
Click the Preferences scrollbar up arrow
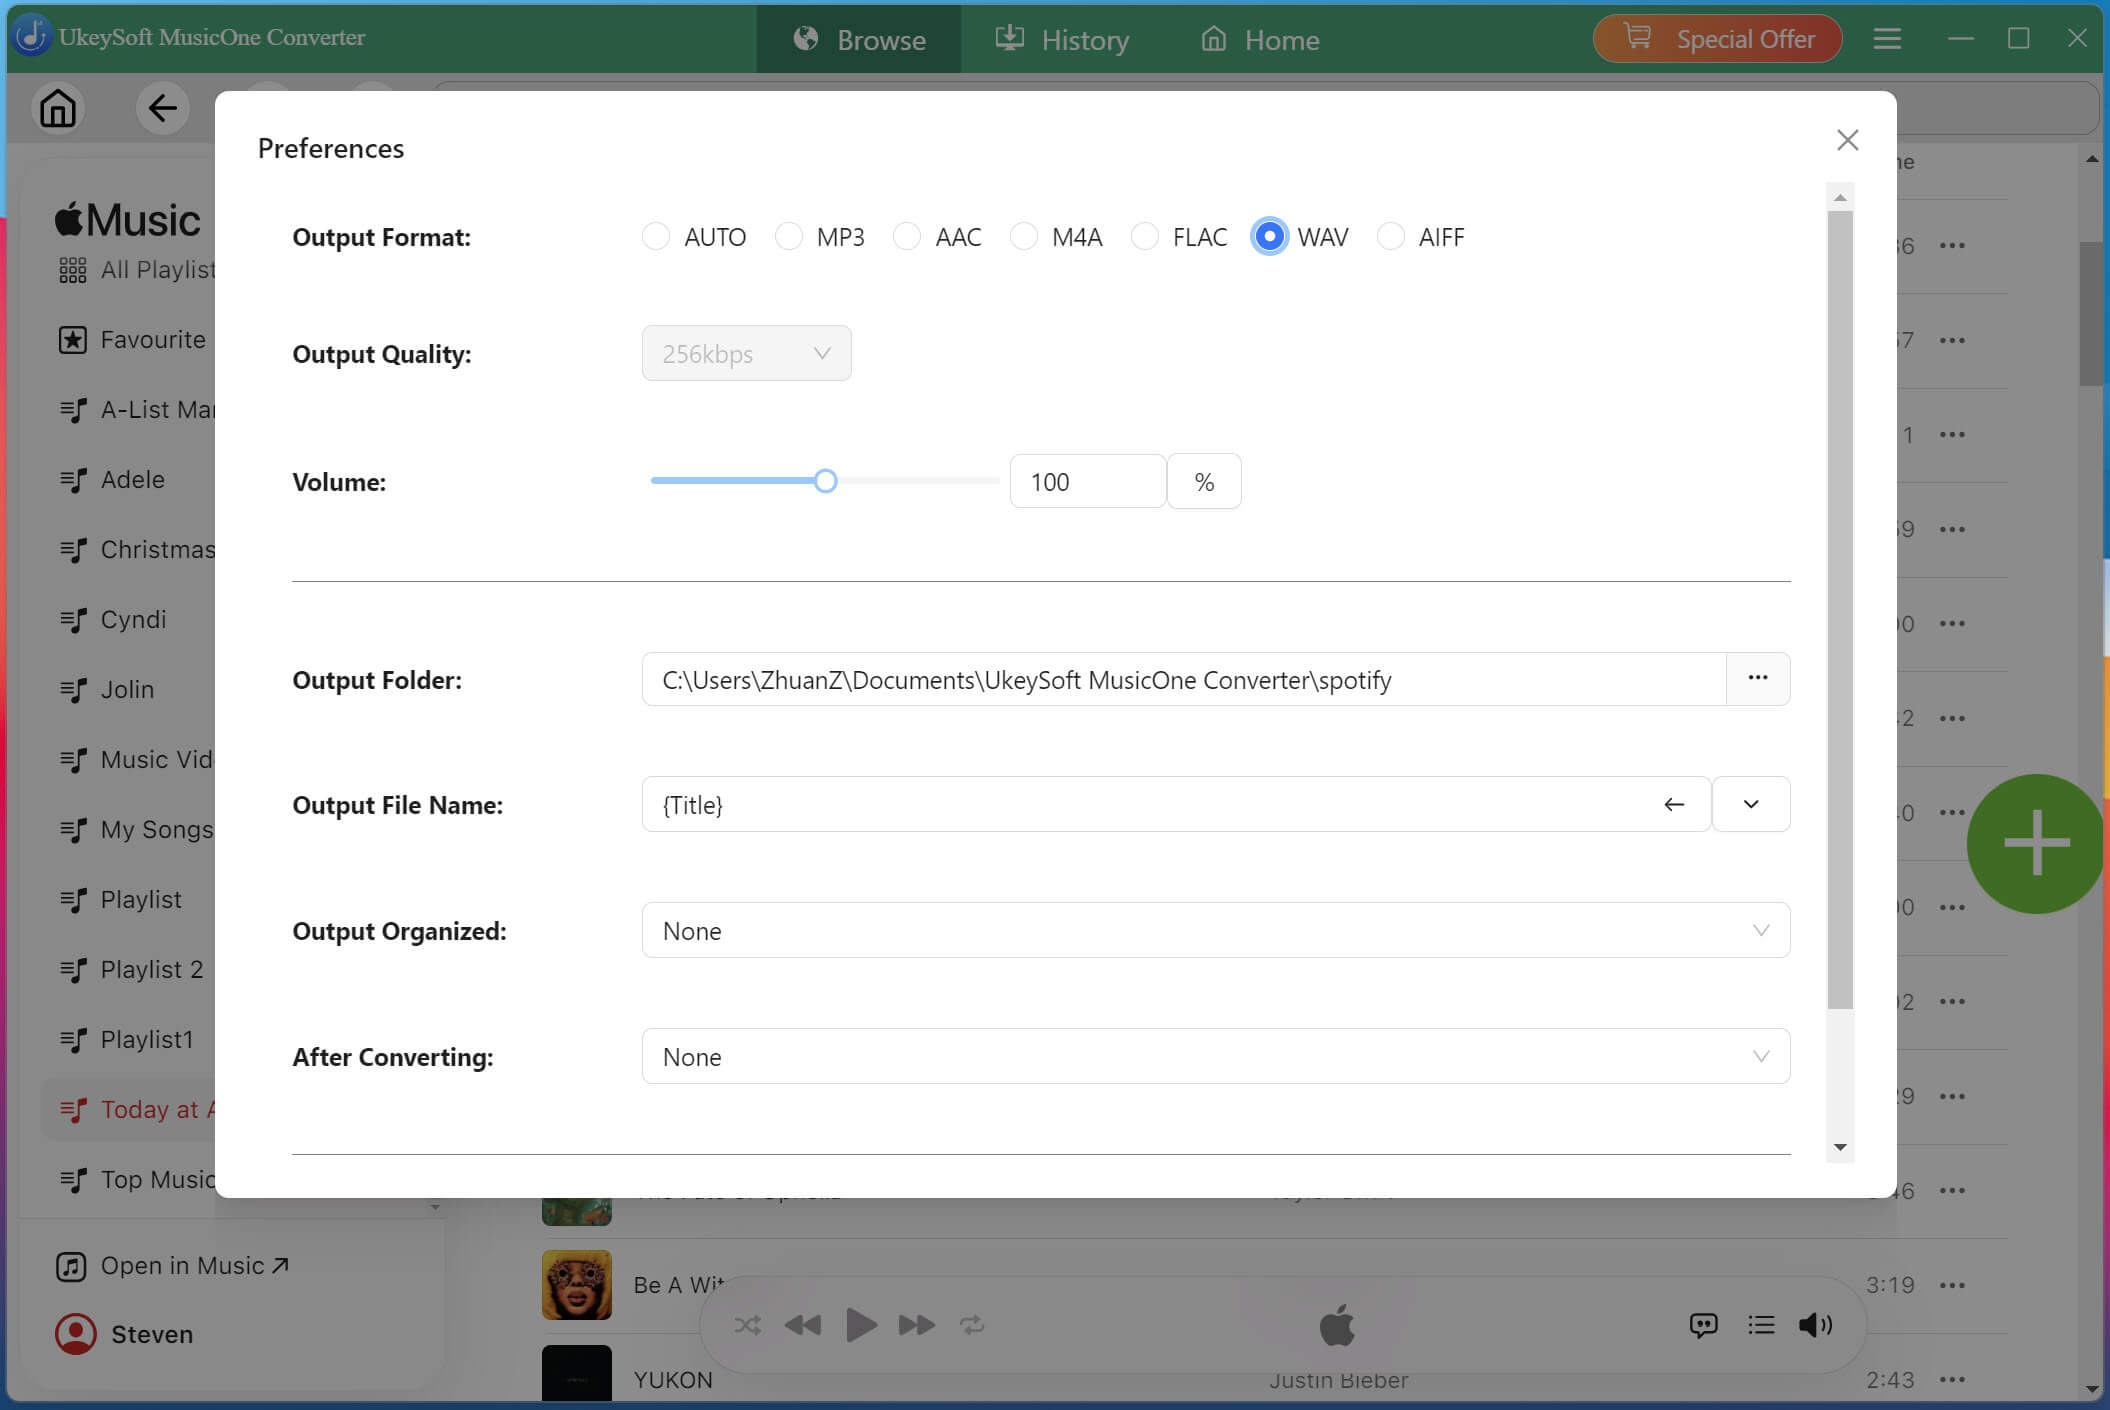click(1840, 197)
